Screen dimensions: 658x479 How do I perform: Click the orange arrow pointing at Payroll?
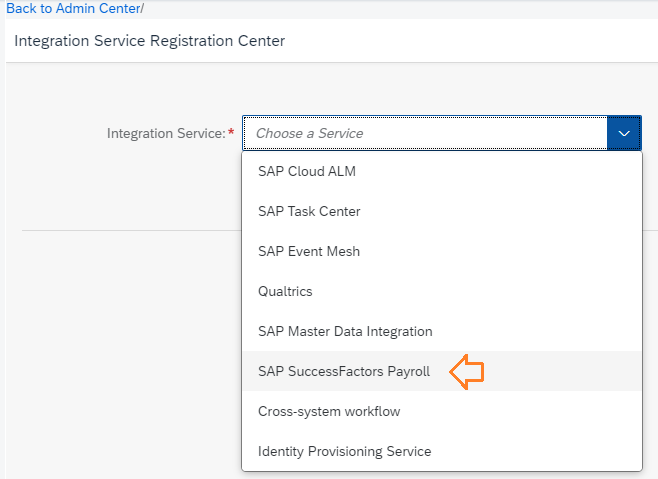tap(467, 372)
